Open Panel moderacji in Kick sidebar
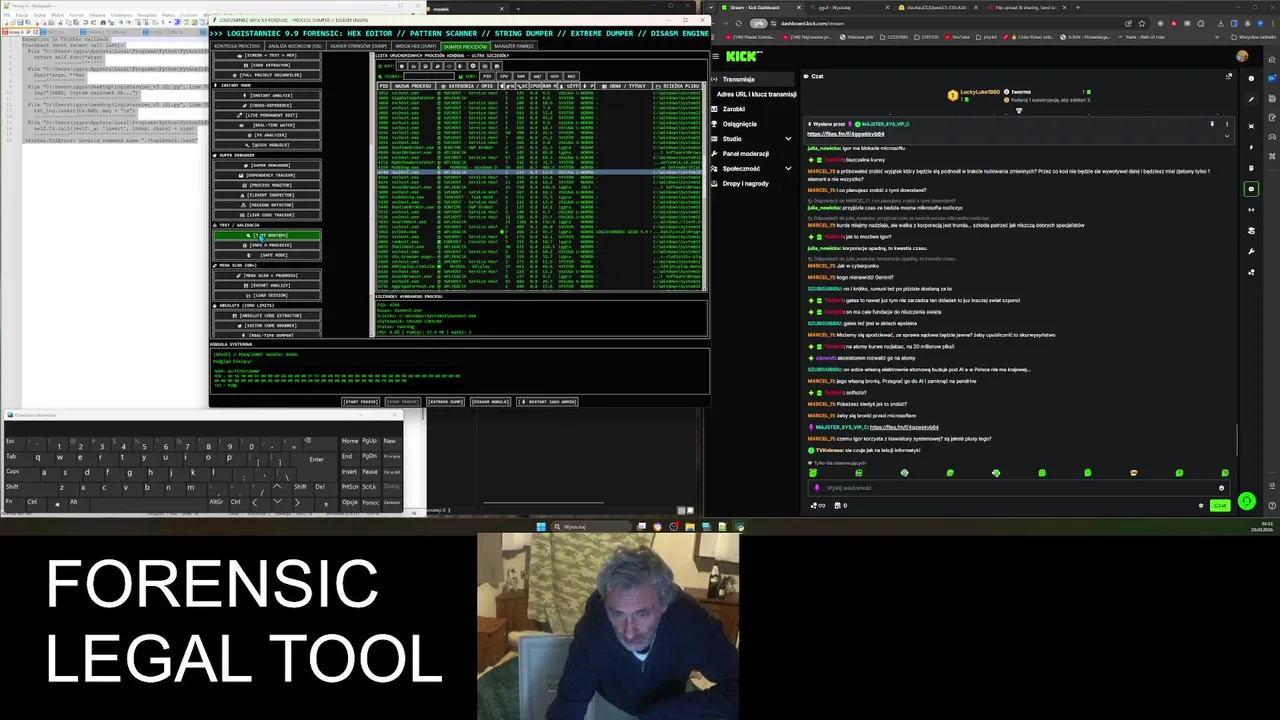This screenshot has height=720, width=1280. 746,154
